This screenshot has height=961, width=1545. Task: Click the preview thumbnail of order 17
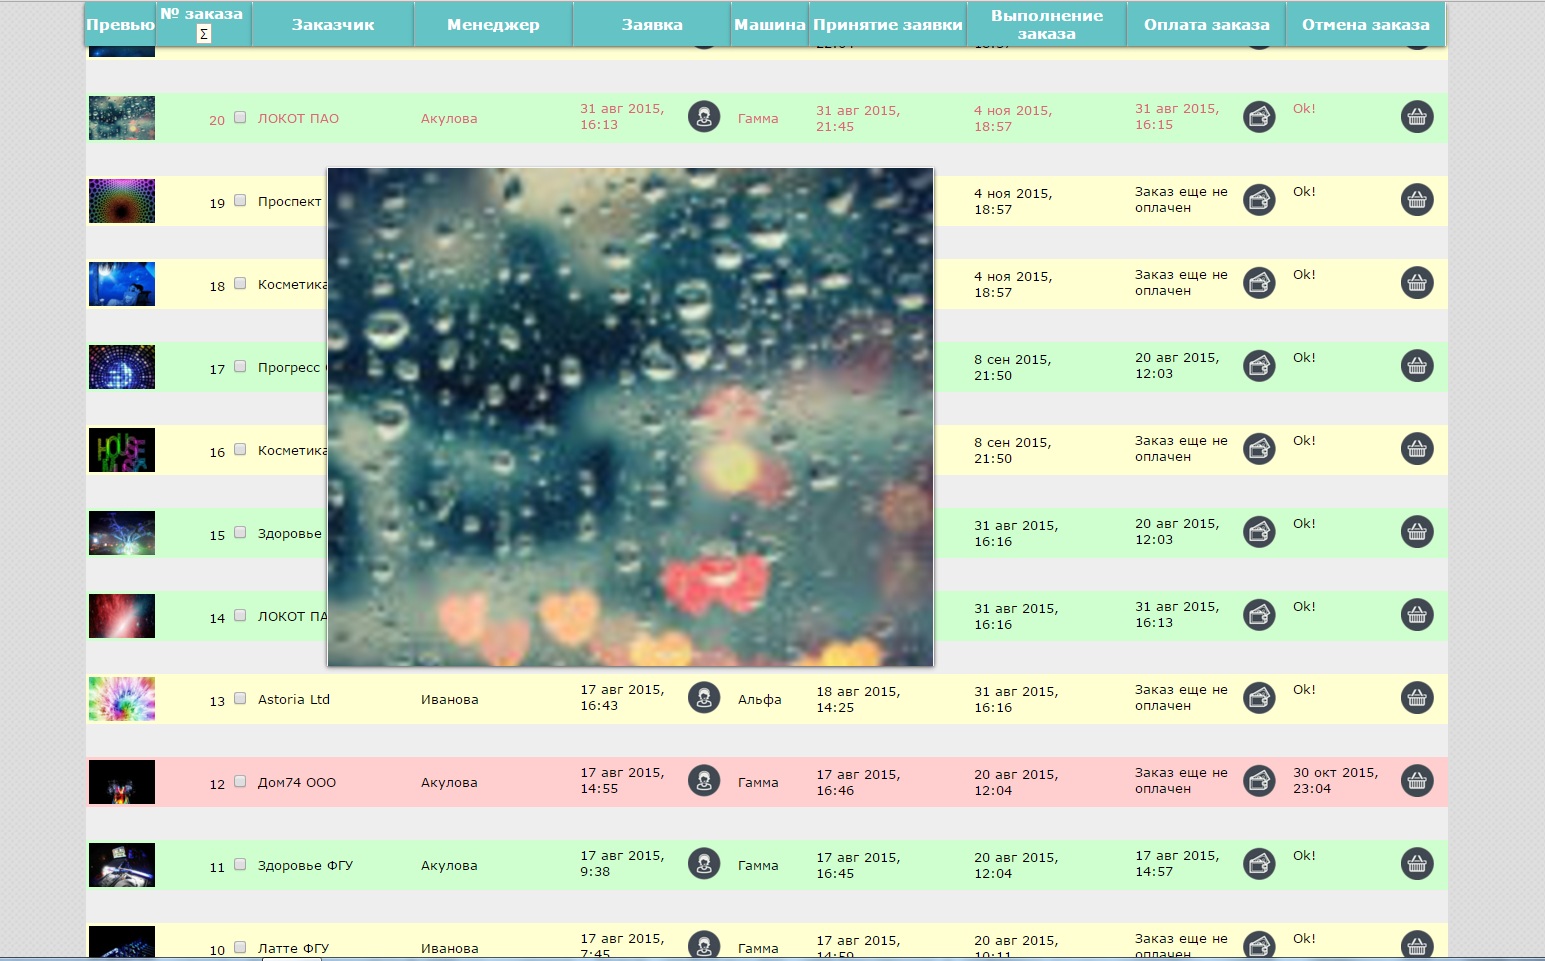point(122,367)
